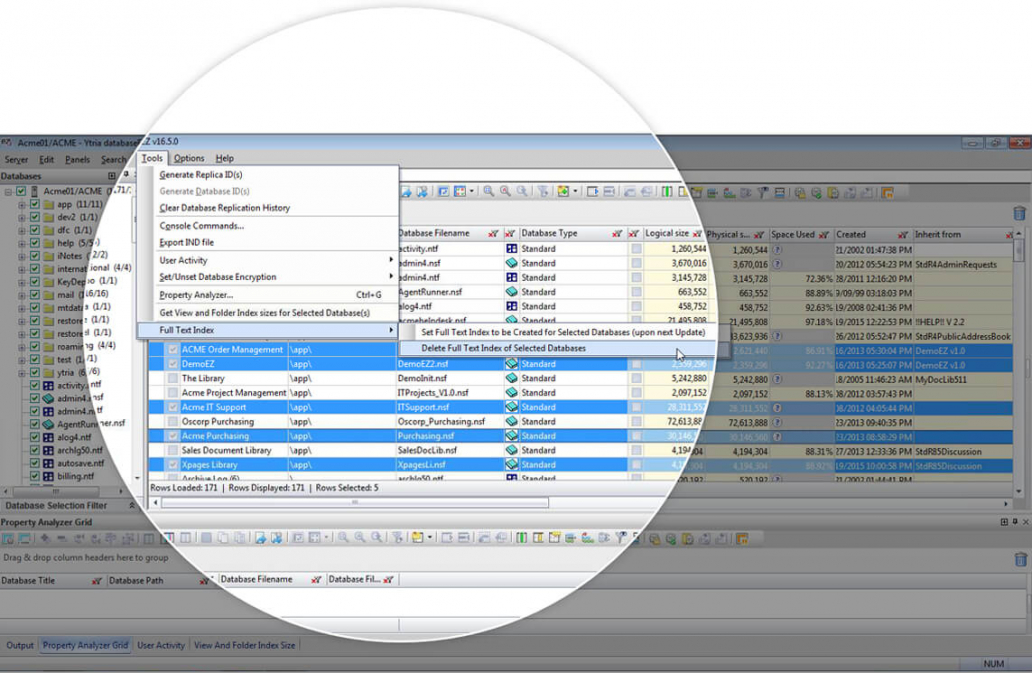
Task: Uncheck the dev2 folder checkbox
Action: pos(35,217)
